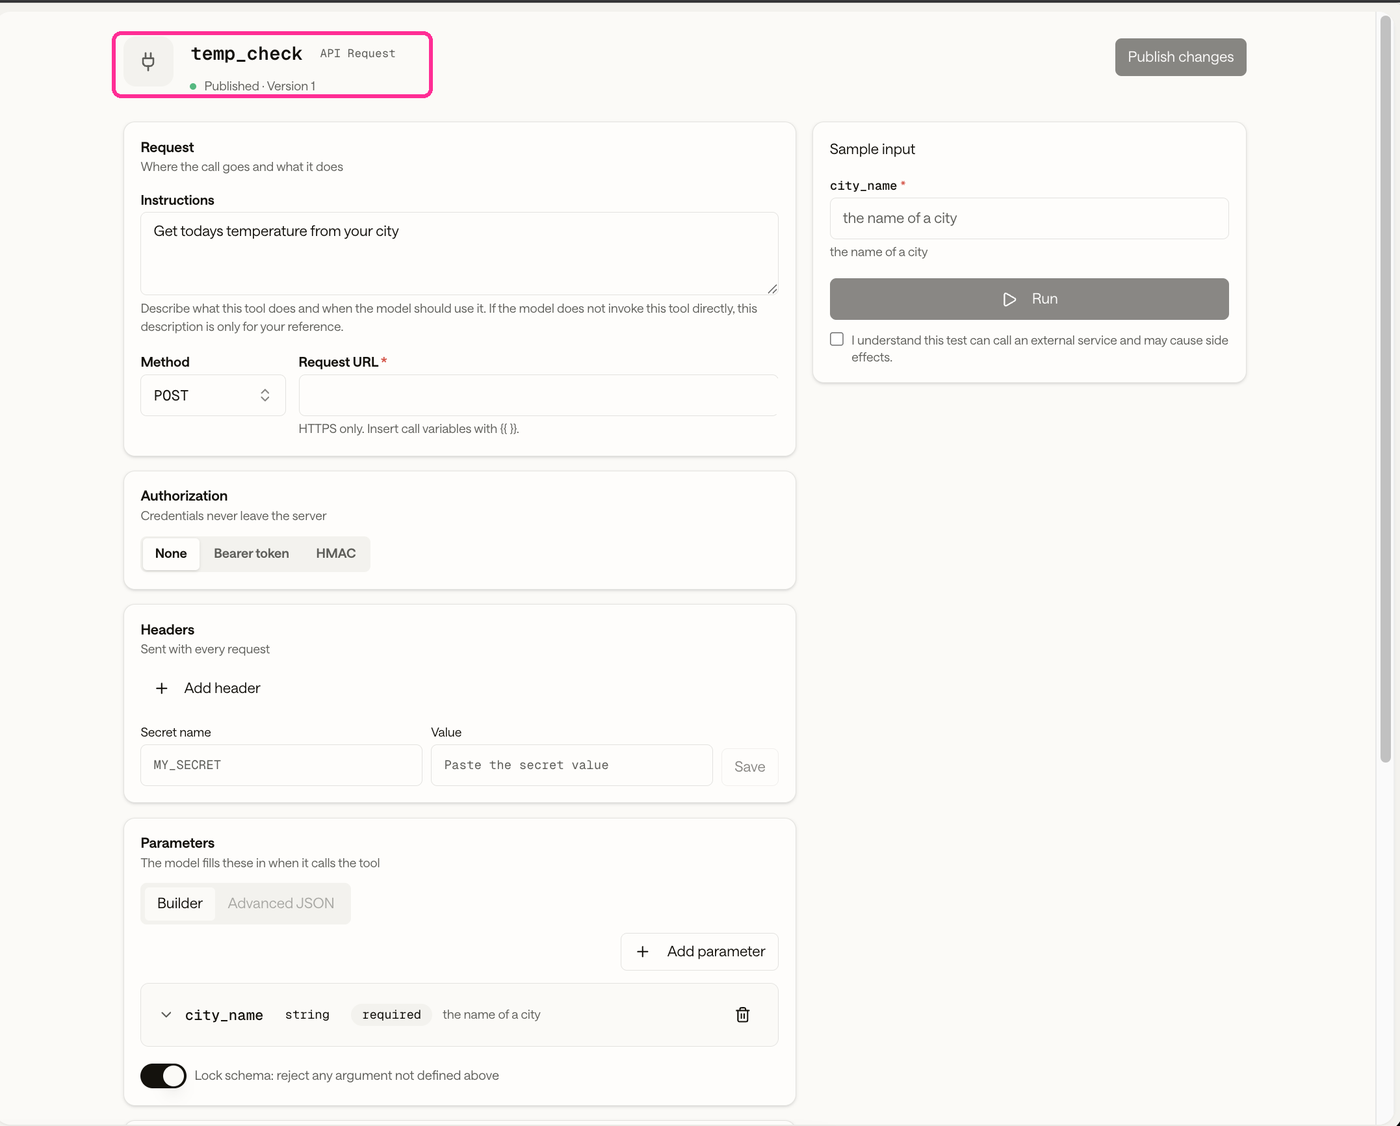Viewport: 1400px width, 1126px height.
Task: Click the API Request type label
Action: pos(357,54)
